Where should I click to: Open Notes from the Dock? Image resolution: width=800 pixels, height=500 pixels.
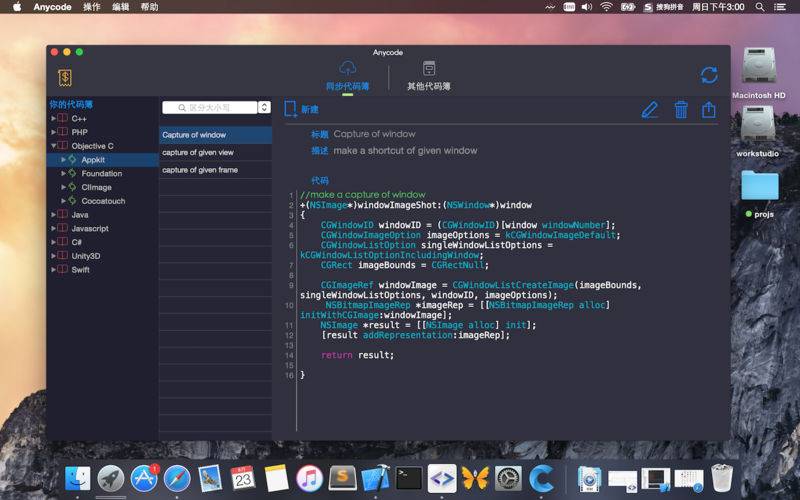click(x=276, y=479)
